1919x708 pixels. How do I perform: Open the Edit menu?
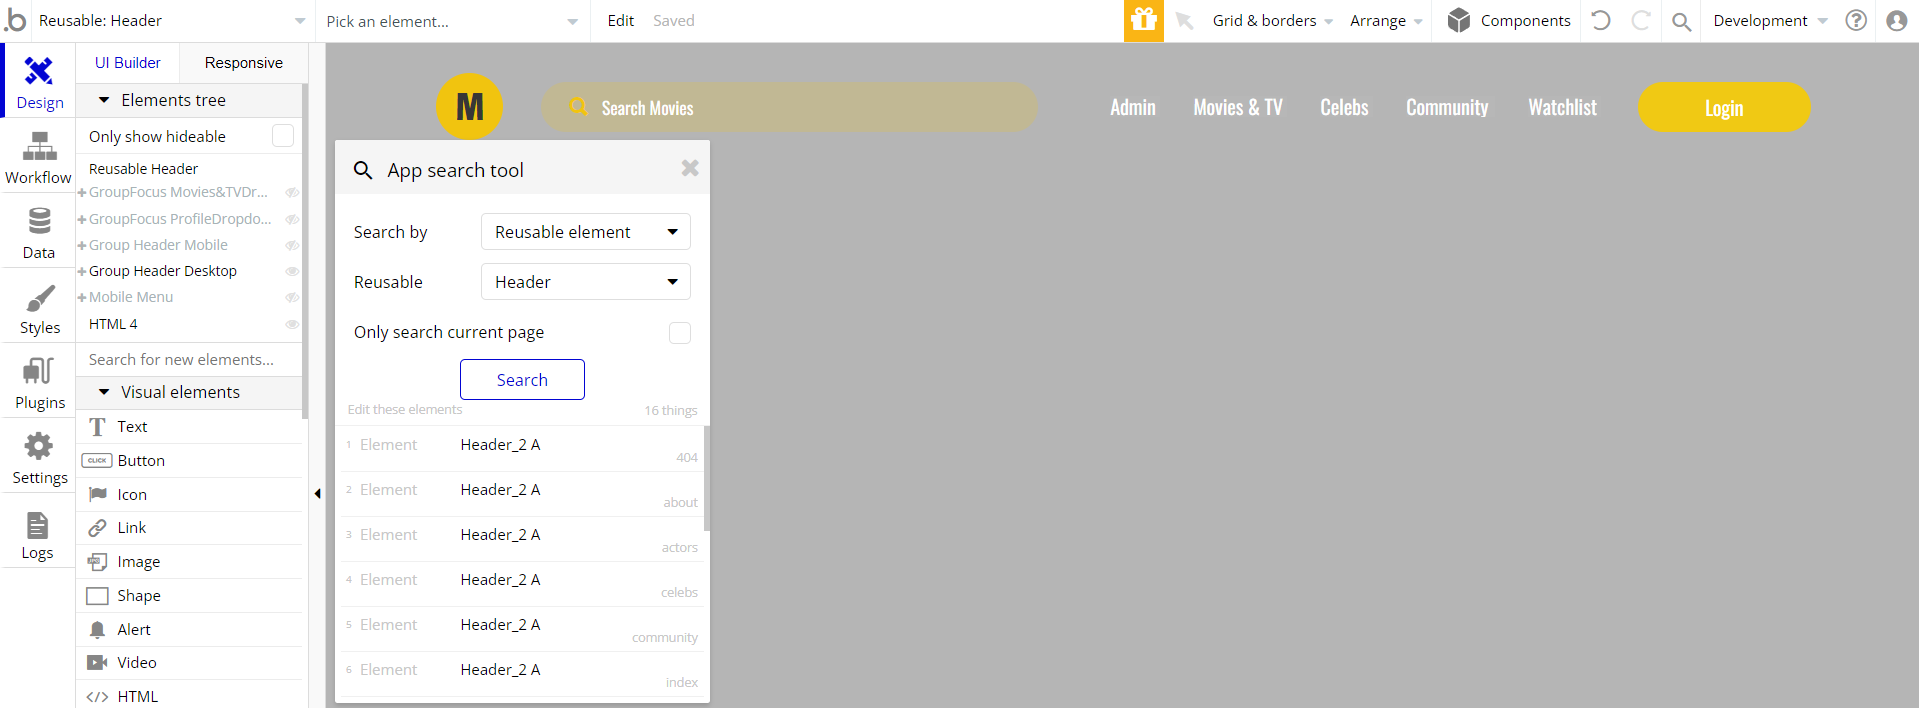coord(621,21)
